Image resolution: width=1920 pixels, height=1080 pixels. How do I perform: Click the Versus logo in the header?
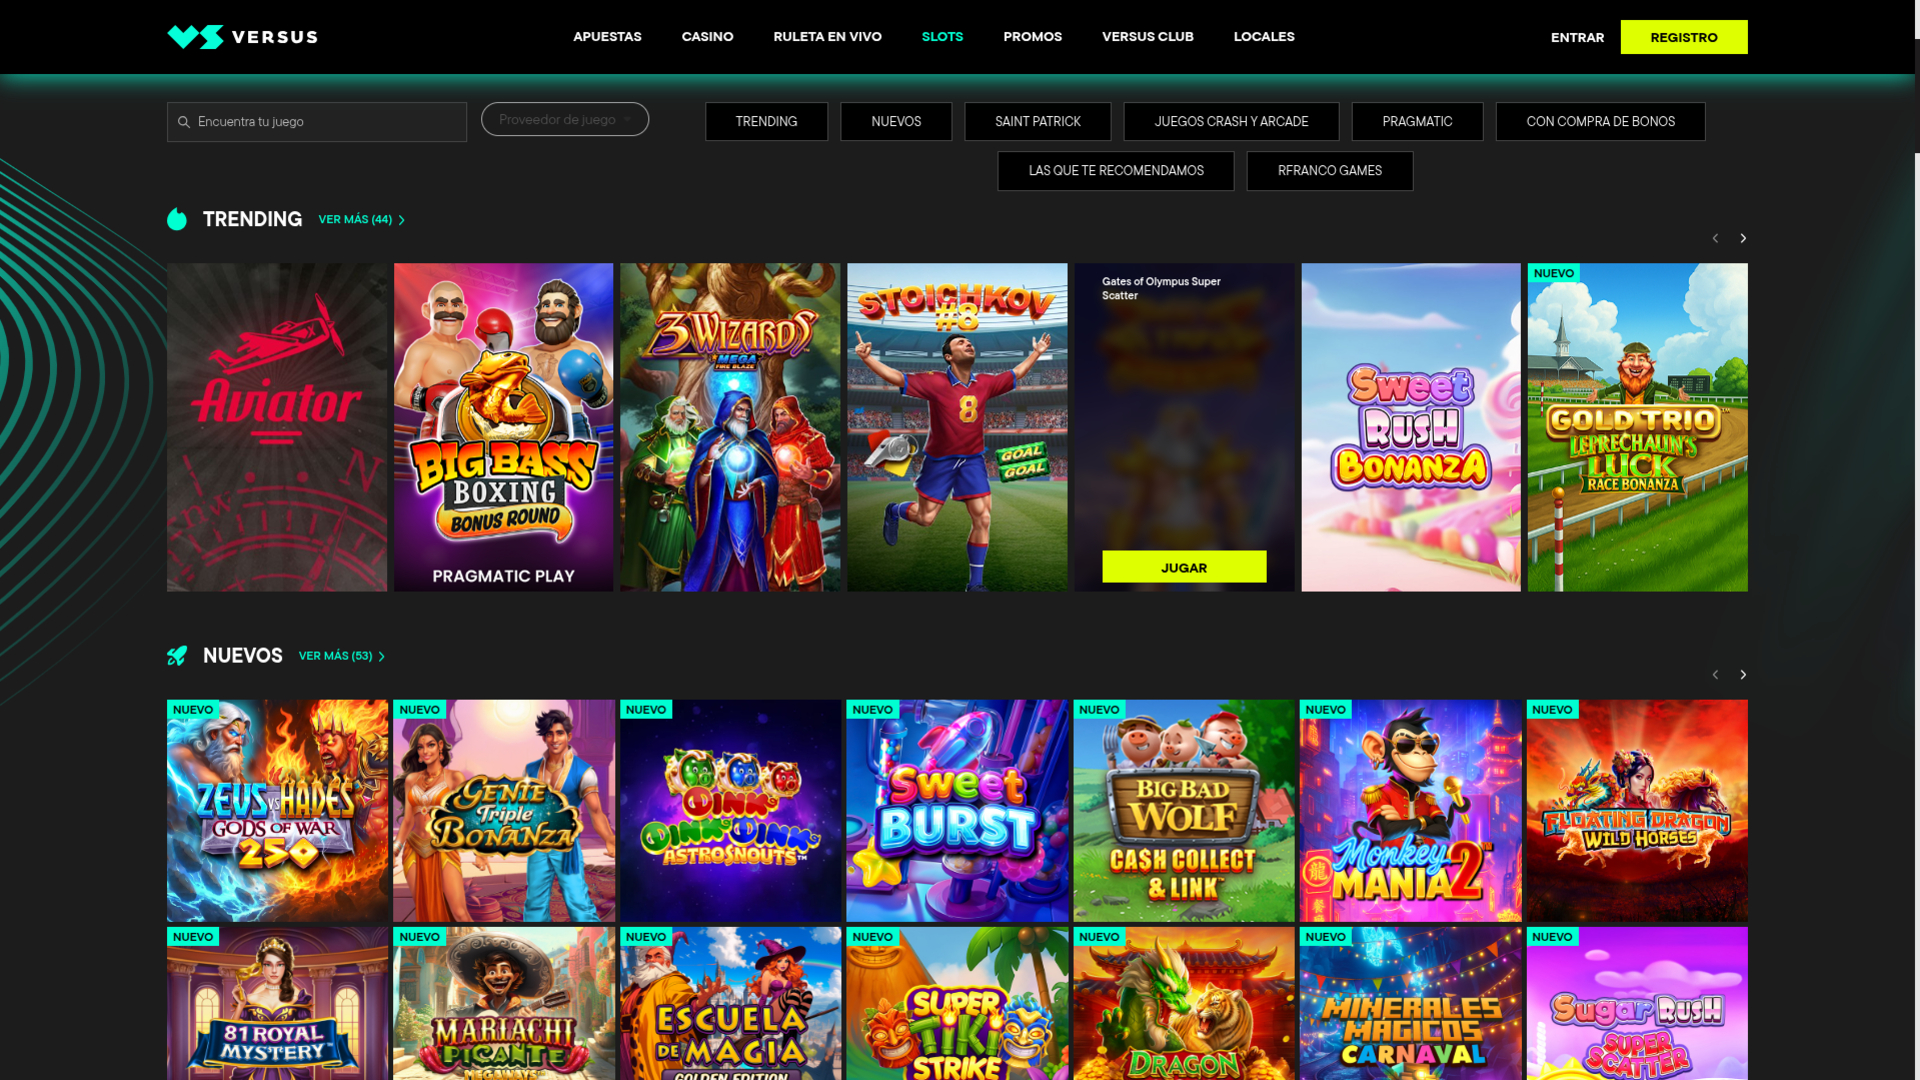point(240,36)
